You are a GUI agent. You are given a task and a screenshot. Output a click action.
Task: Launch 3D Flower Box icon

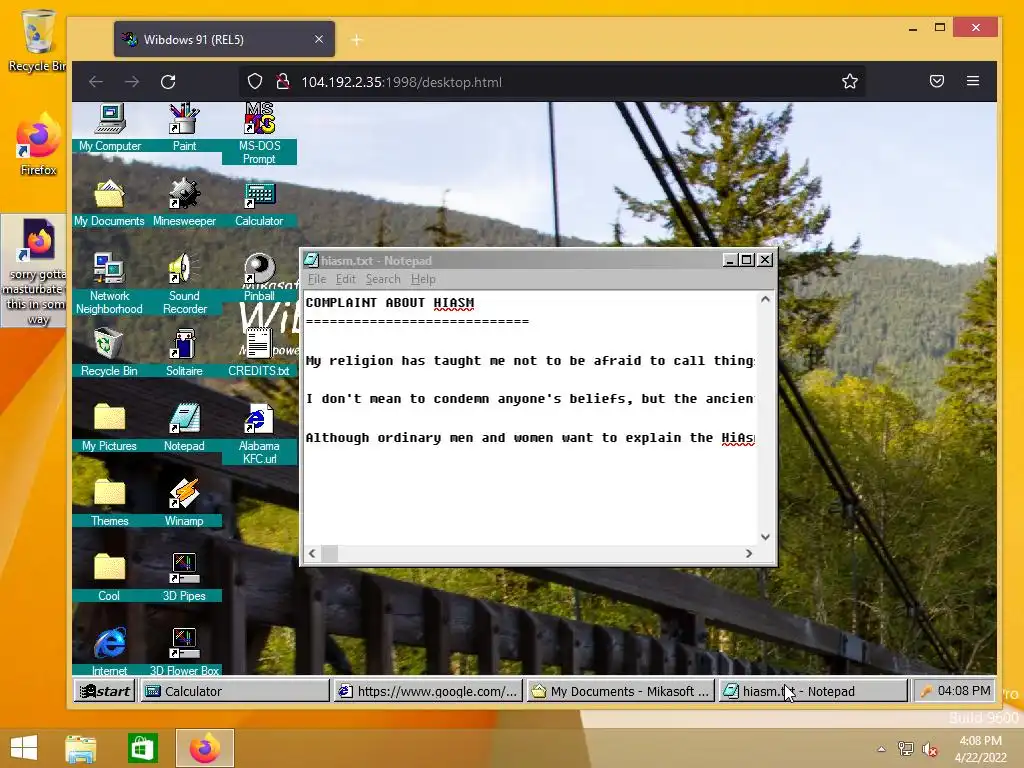tap(184, 651)
